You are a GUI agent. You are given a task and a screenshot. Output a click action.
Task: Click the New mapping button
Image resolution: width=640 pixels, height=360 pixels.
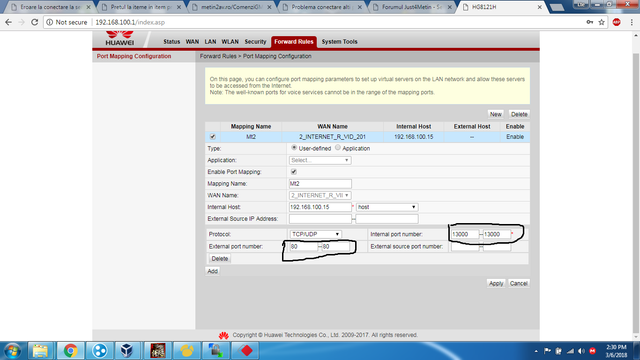click(496, 114)
